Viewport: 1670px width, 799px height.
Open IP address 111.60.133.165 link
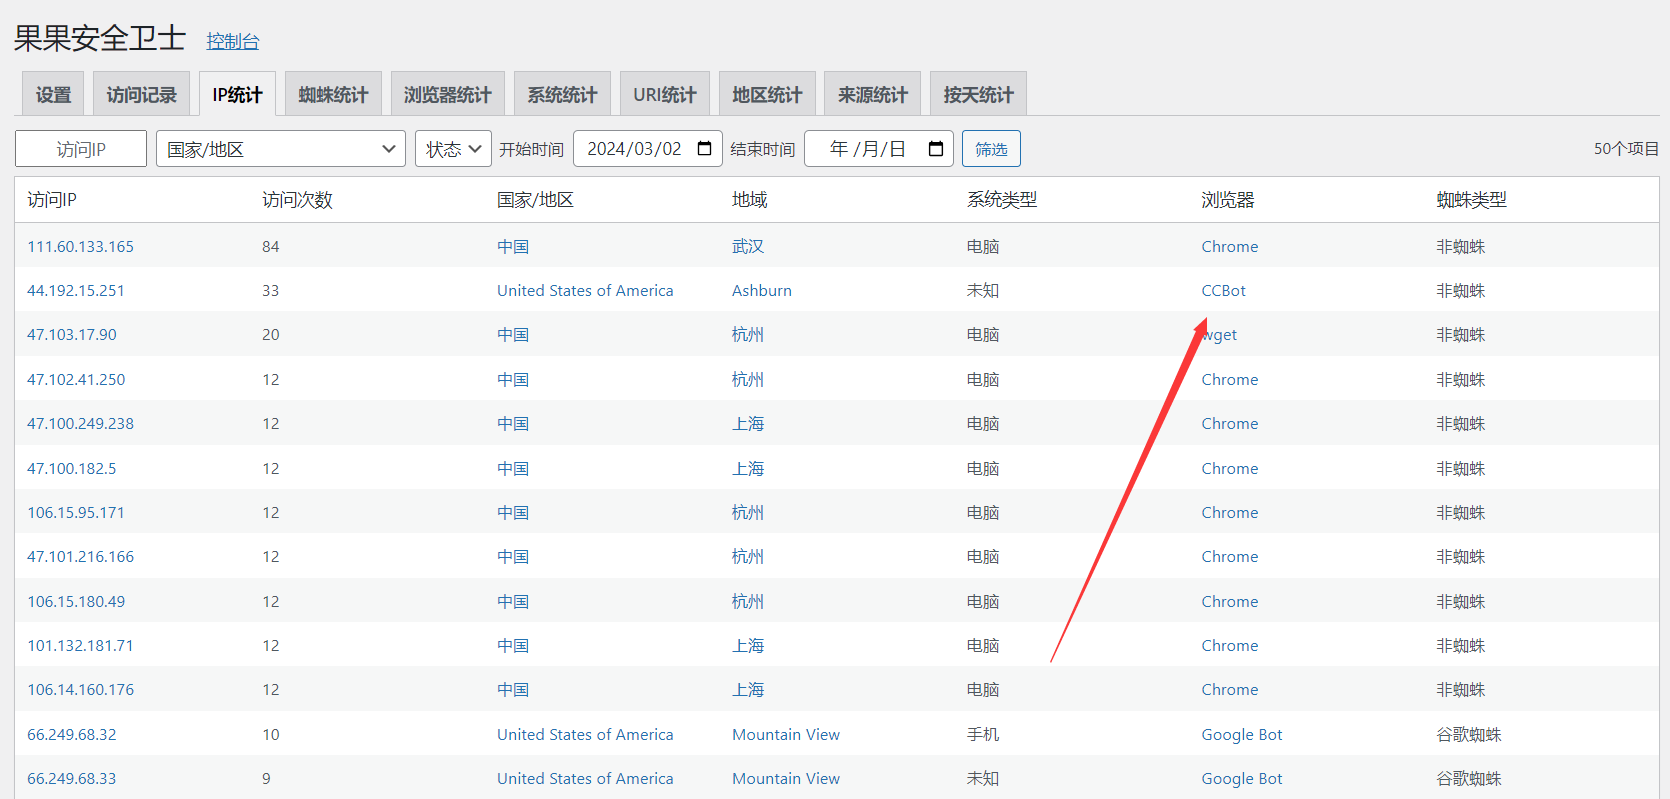[80, 247]
